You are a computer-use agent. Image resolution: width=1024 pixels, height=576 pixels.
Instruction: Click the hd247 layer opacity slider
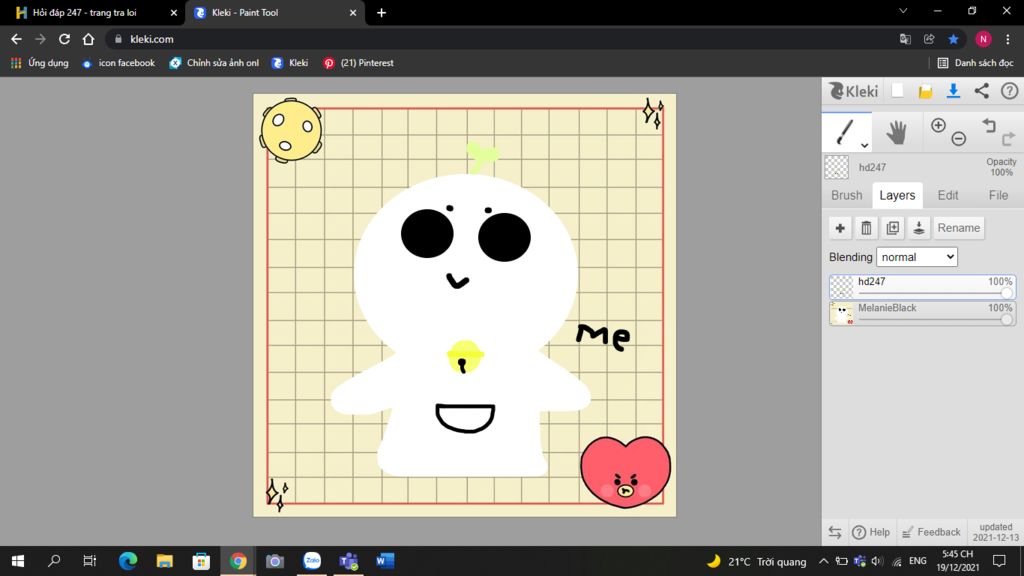pos(935,293)
